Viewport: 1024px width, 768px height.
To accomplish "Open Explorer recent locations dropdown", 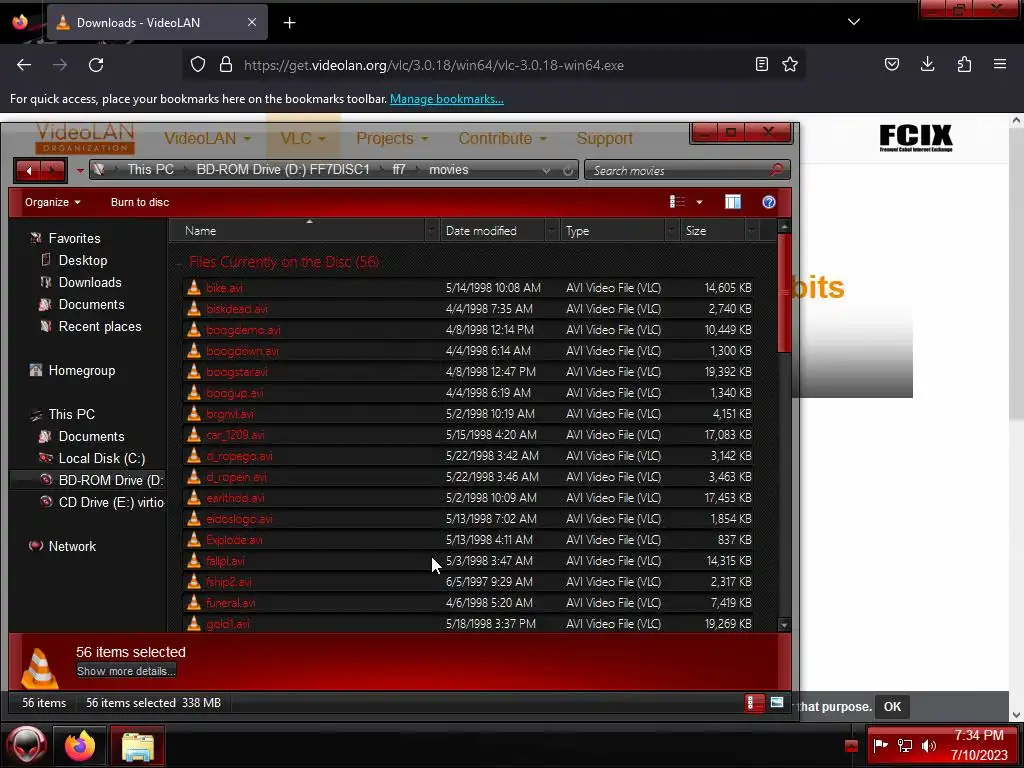I will tap(80, 171).
